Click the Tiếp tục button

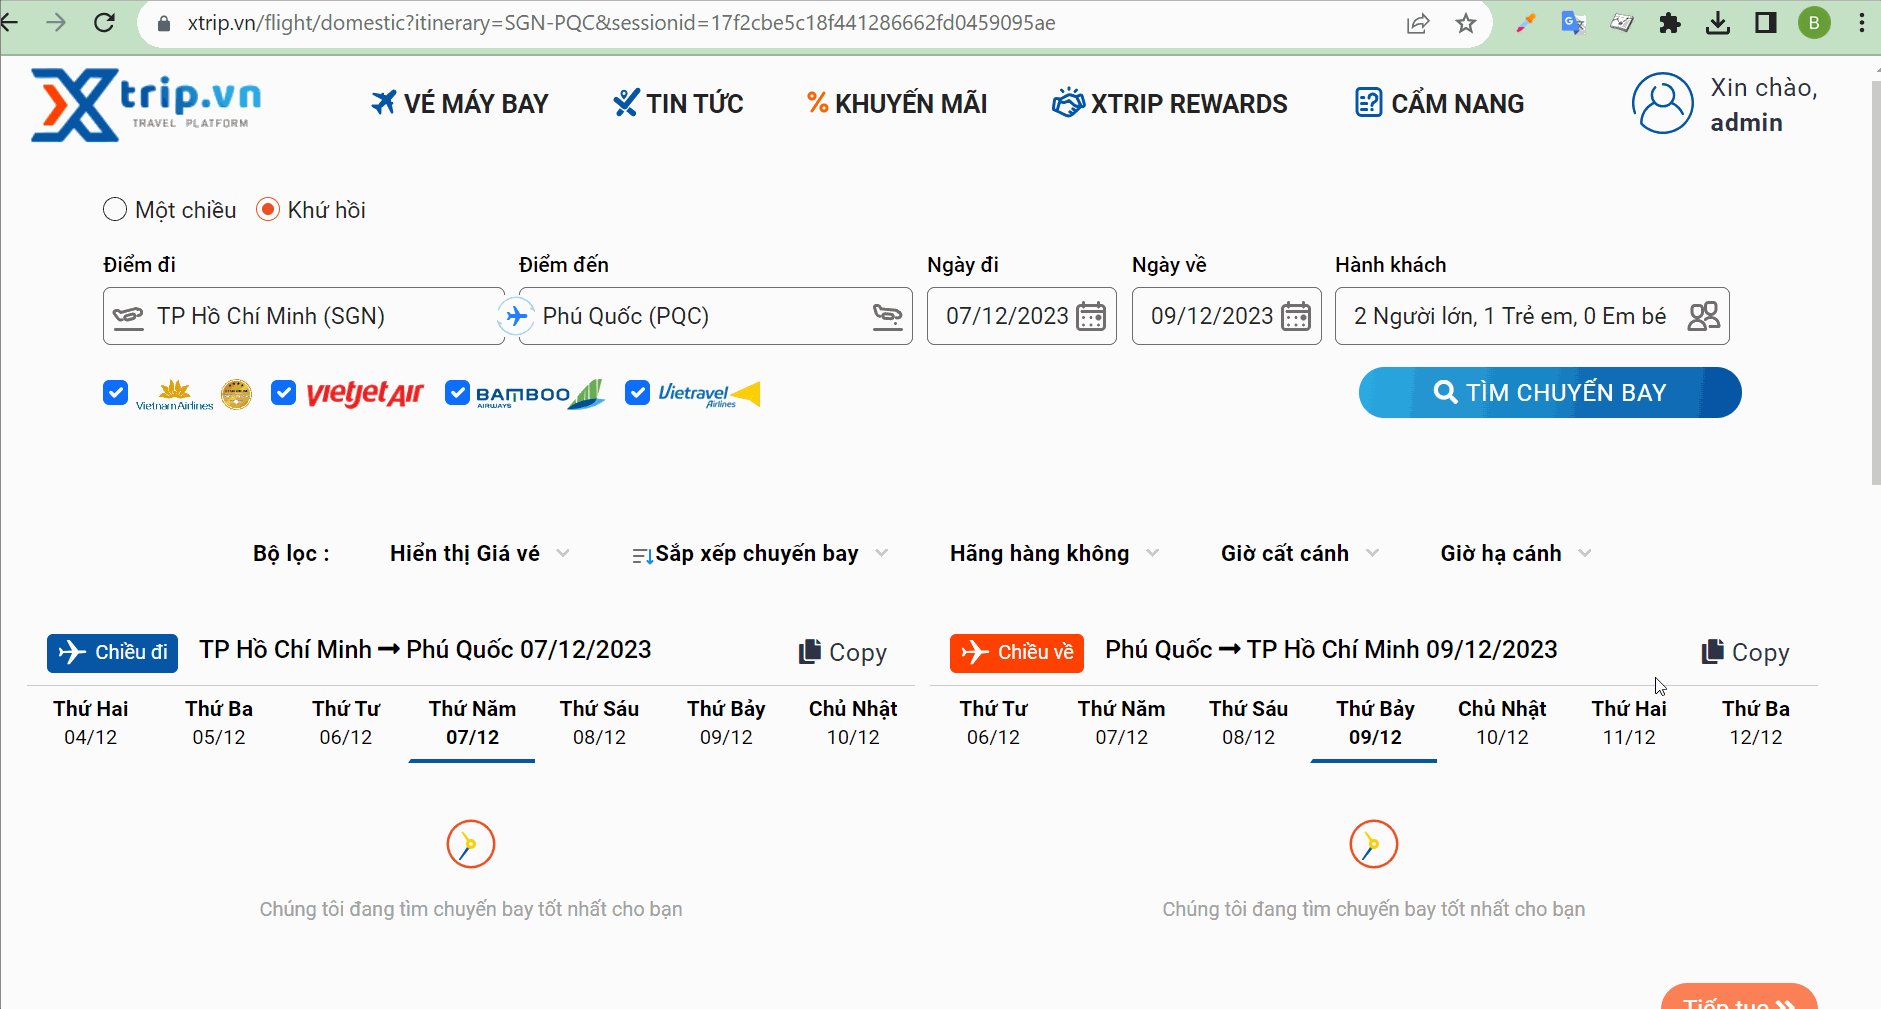pyautogui.click(x=1739, y=997)
